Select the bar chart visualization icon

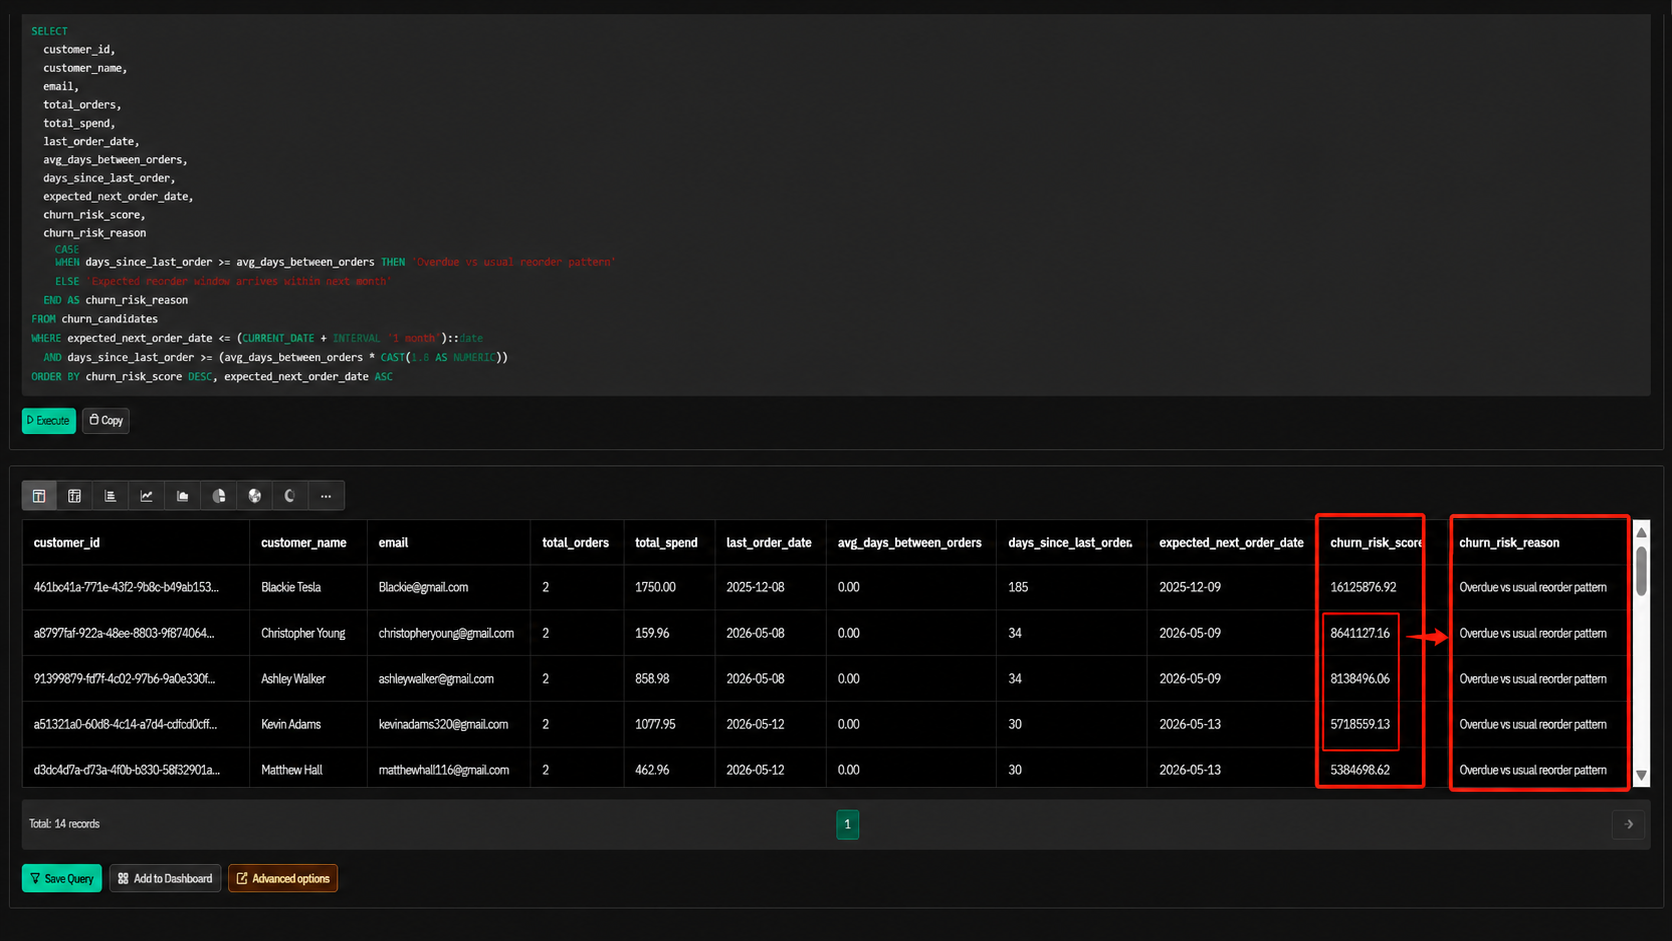[x=111, y=496]
